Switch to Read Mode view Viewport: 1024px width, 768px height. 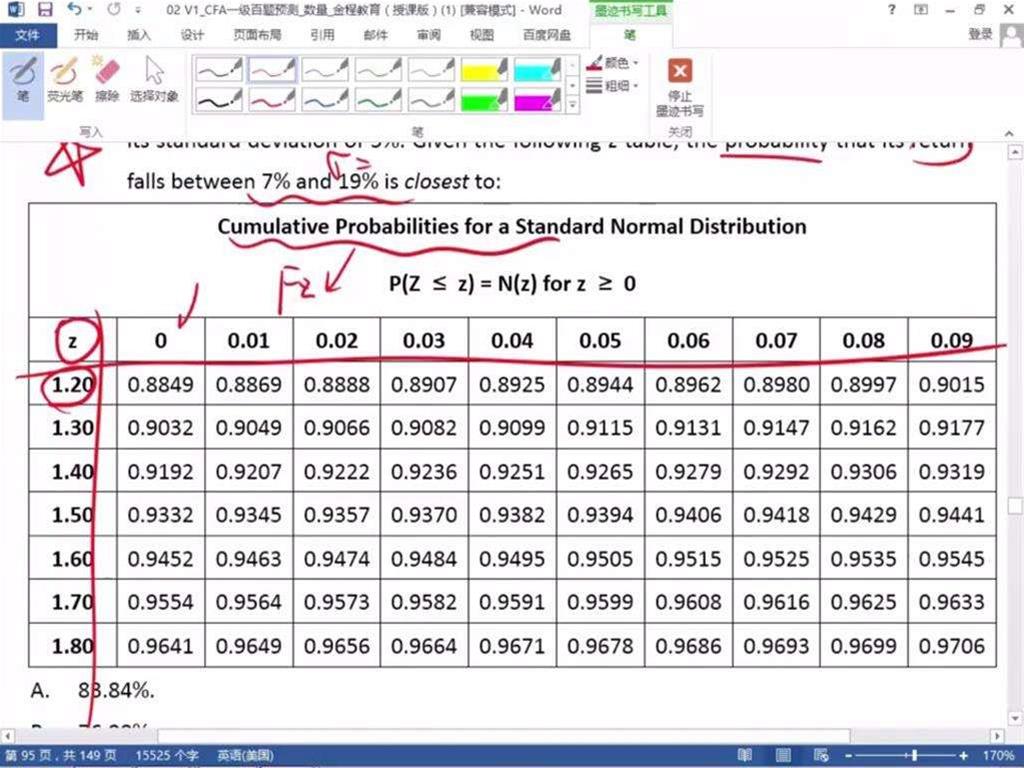[x=744, y=756]
